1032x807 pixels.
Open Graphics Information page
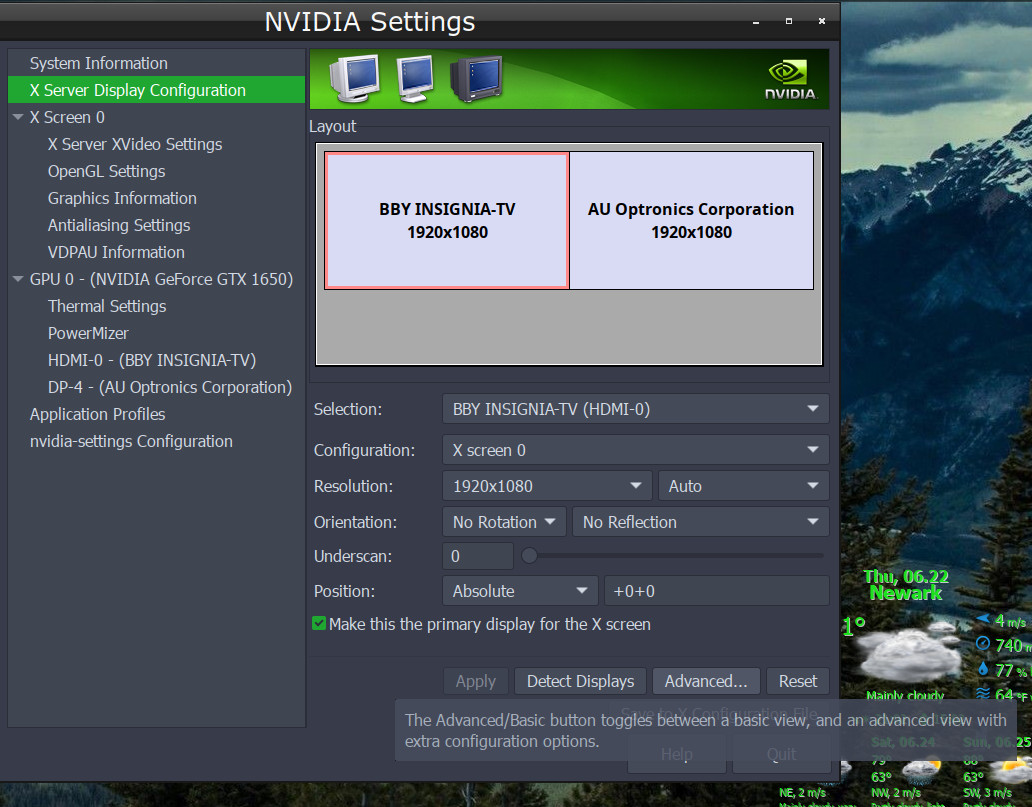(x=122, y=198)
